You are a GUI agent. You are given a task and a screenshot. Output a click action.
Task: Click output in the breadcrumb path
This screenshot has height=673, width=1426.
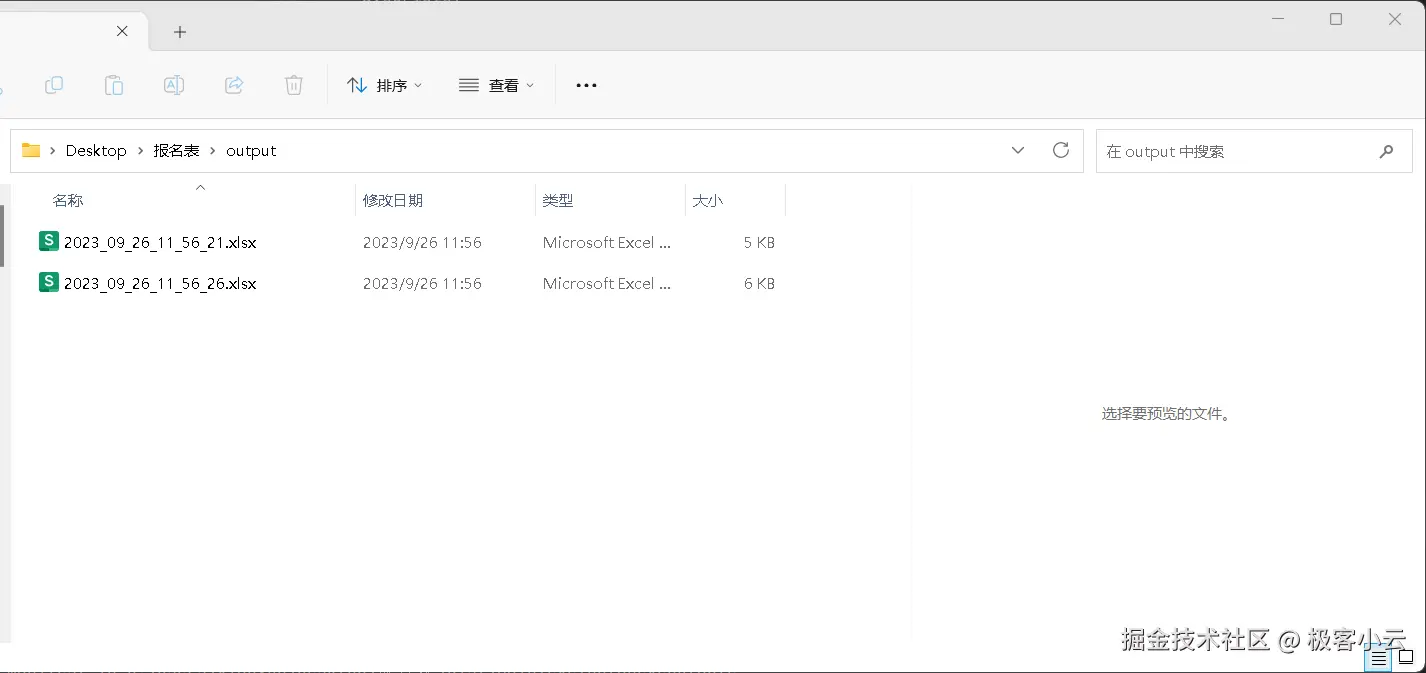[251, 150]
